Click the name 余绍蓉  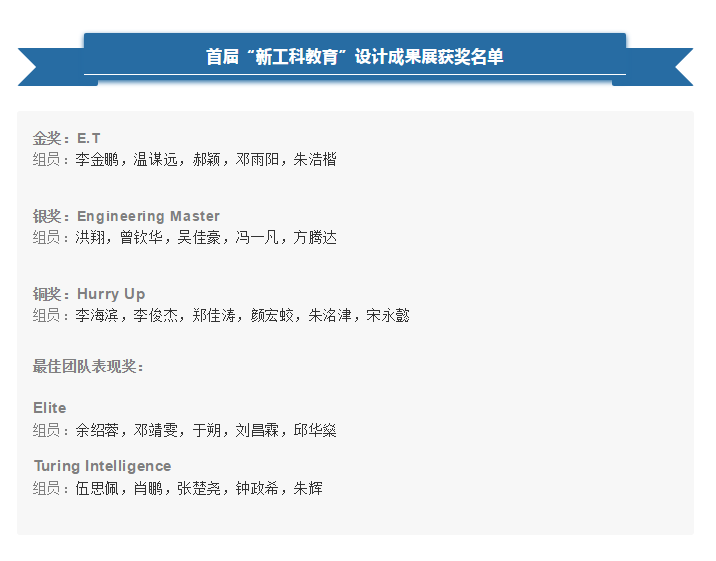[97, 430]
